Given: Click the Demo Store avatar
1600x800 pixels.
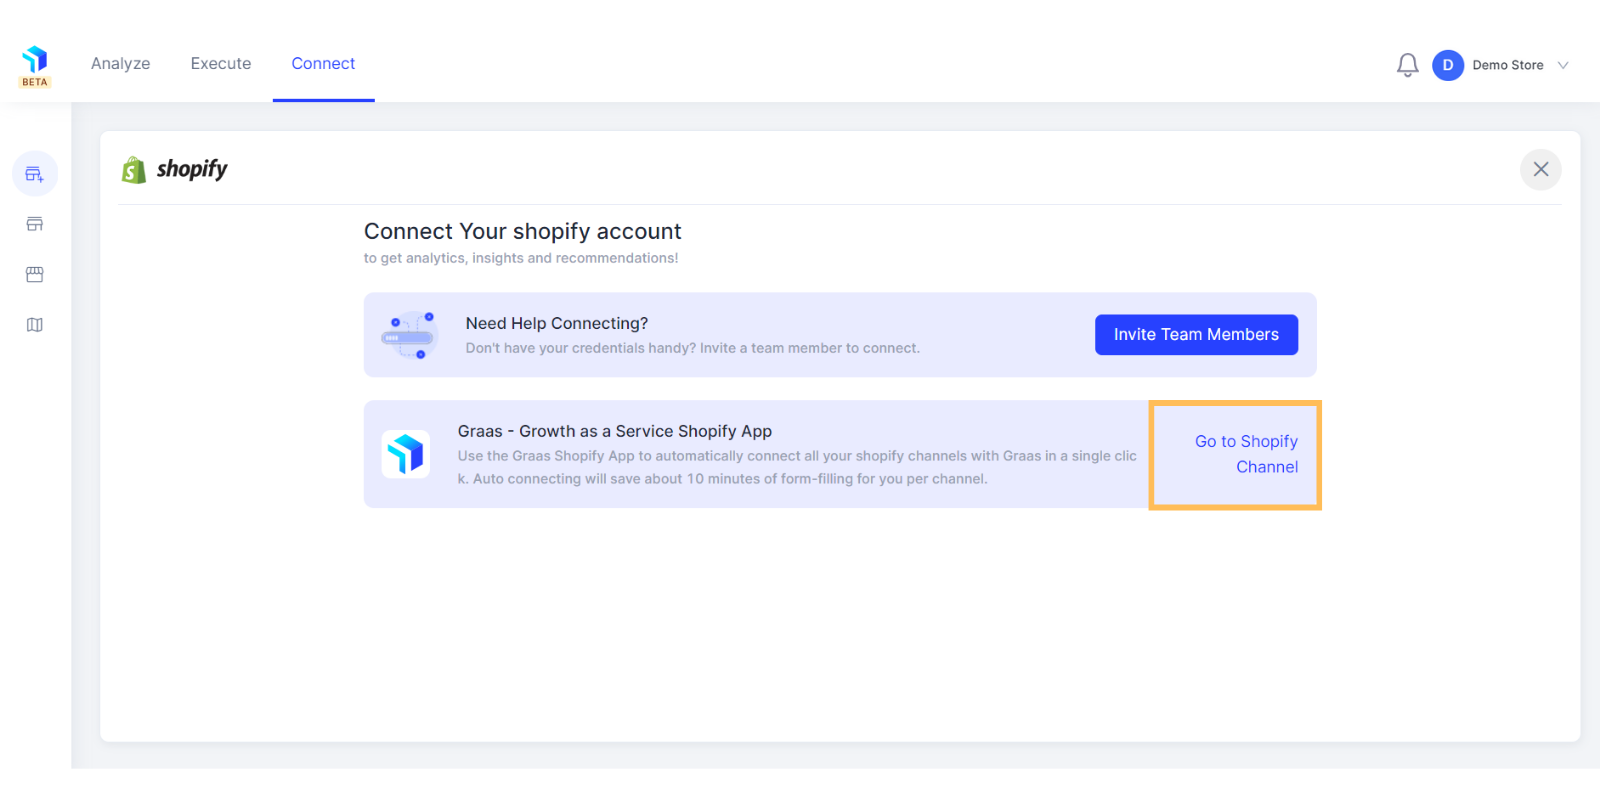Looking at the screenshot, I should pyautogui.click(x=1447, y=65).
